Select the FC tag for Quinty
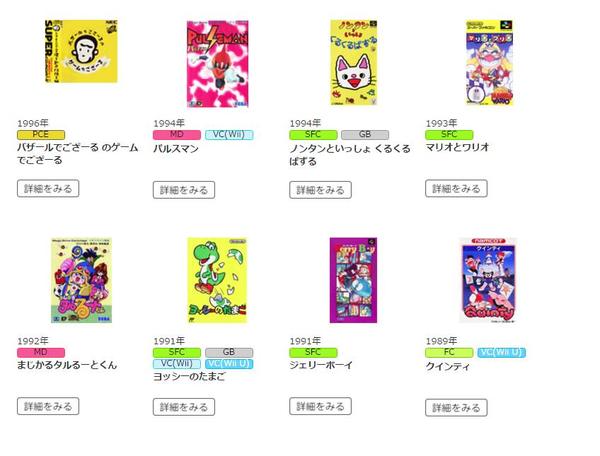This screenshot has width=600, height=456. pos(449,352)
